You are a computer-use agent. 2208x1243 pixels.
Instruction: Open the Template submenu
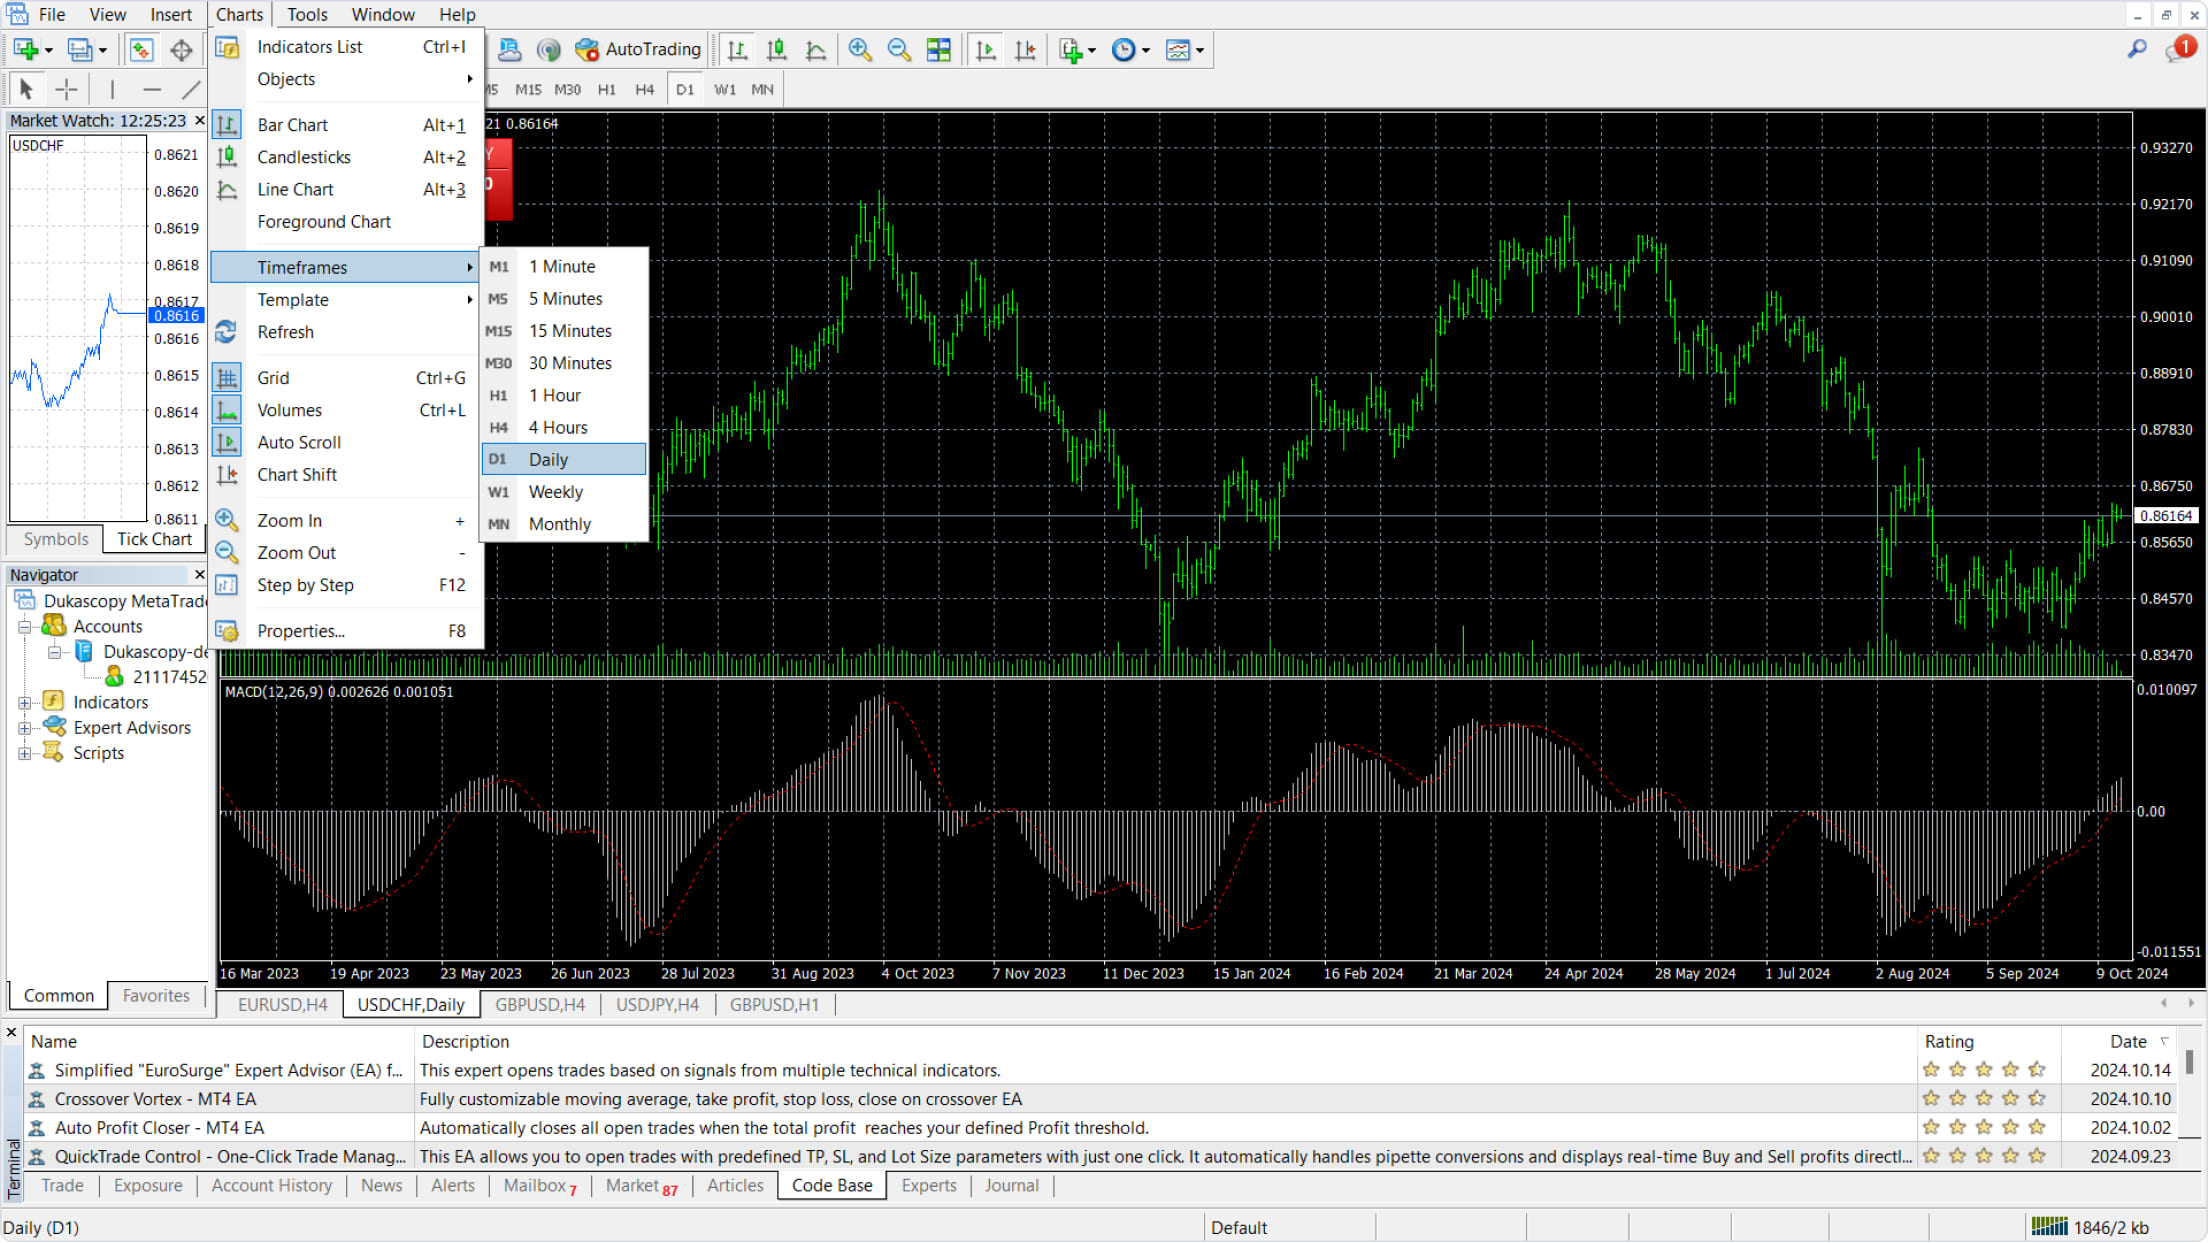pyautogui.click(x=292, y=300)
